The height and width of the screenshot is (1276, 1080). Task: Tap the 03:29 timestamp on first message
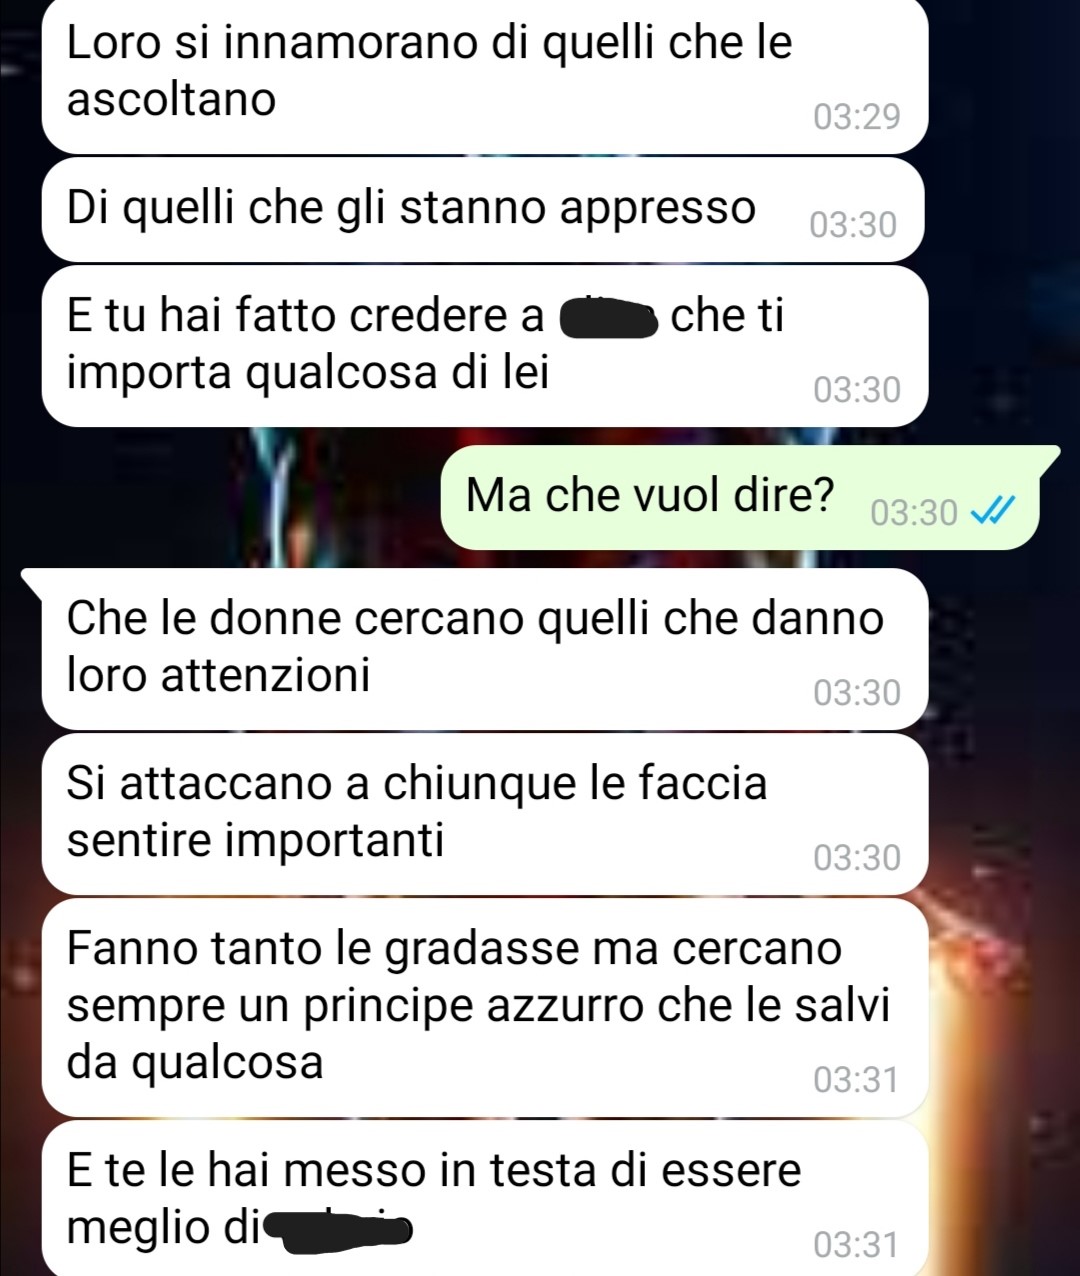click(x=857, y=117)
